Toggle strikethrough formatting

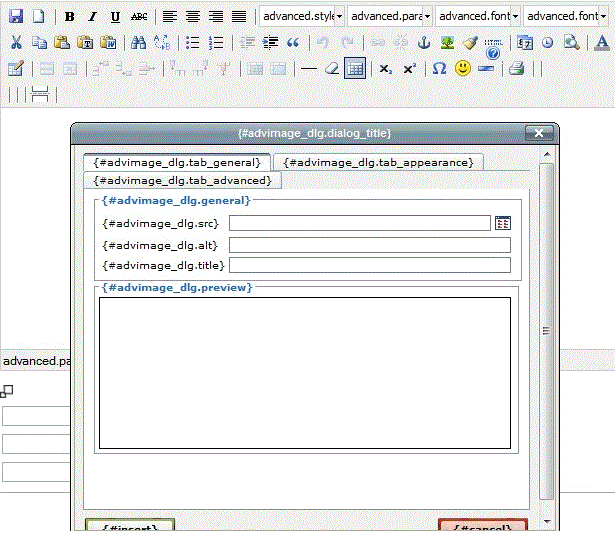139,17
